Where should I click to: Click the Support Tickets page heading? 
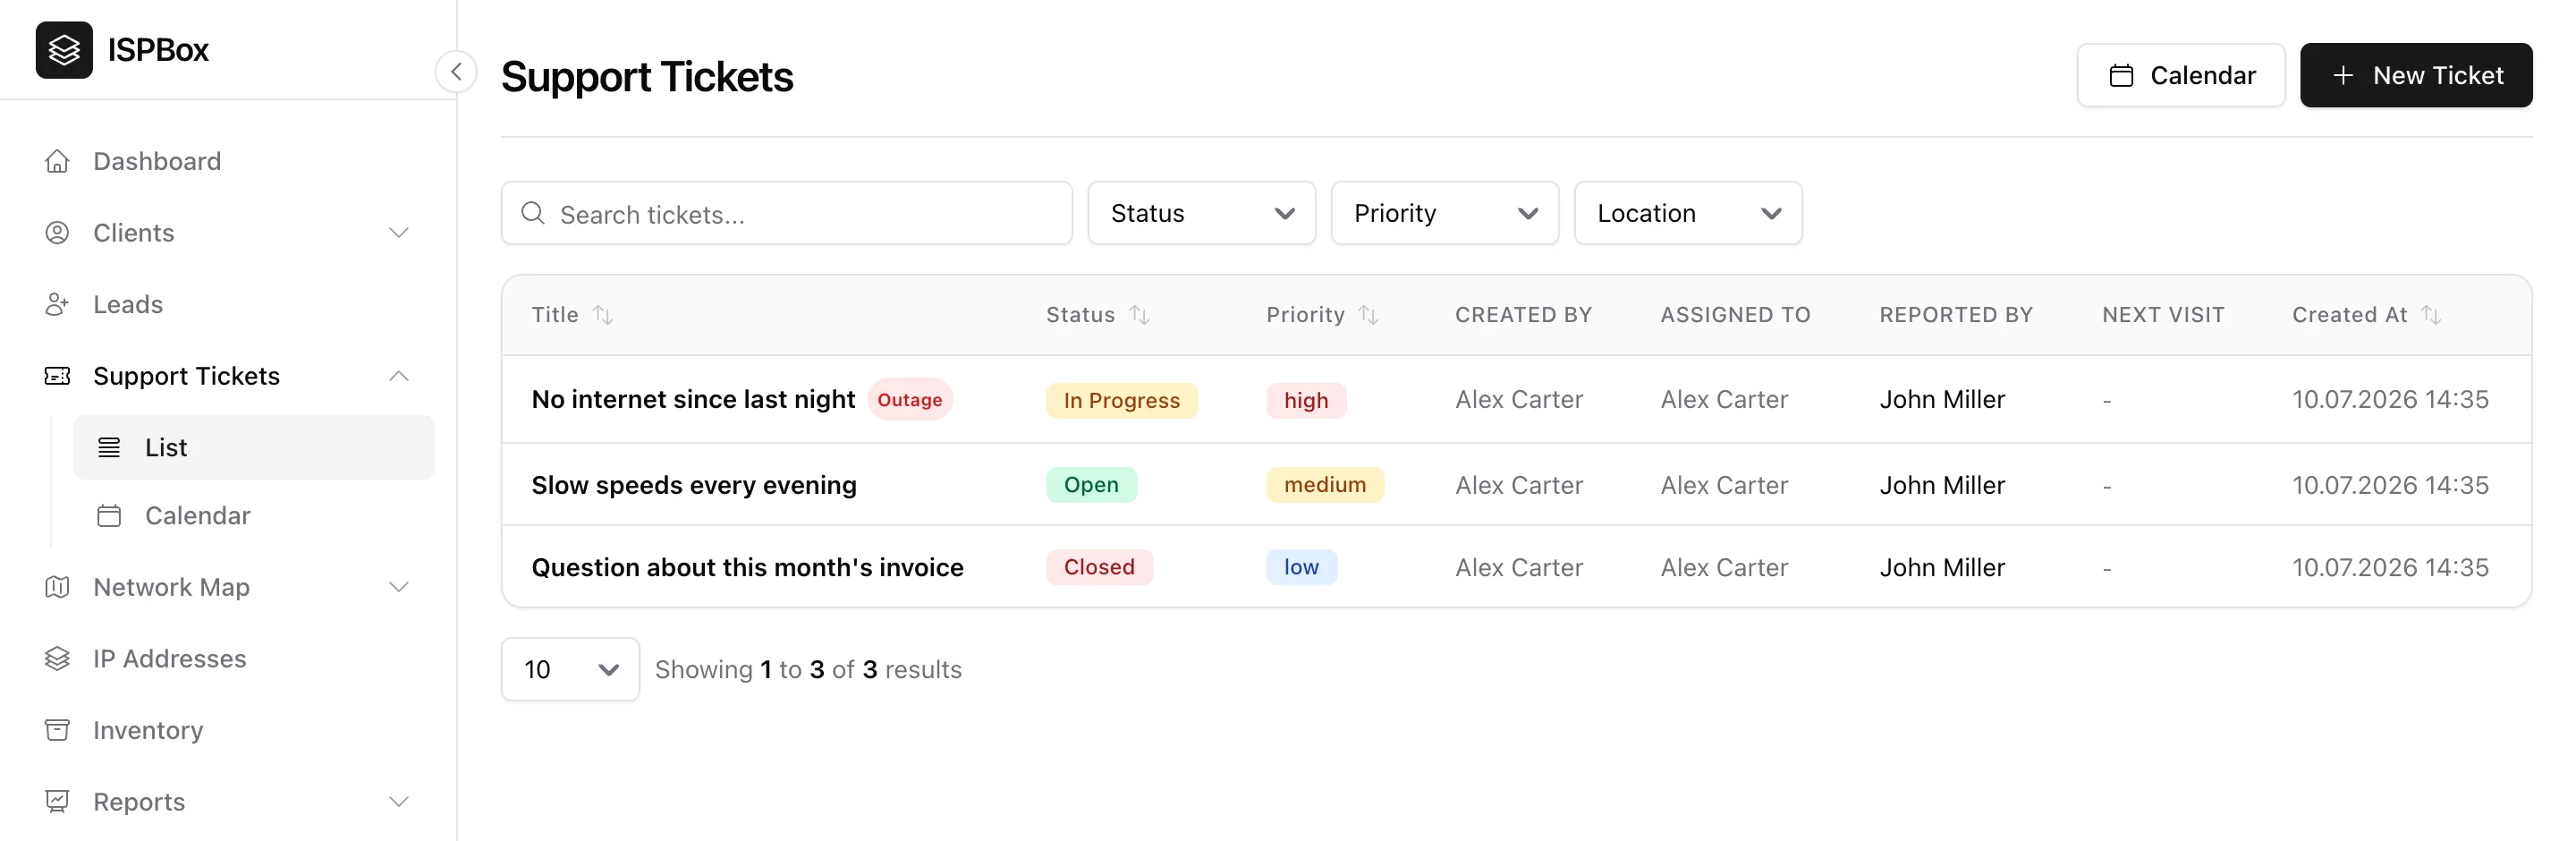[647, 77]
